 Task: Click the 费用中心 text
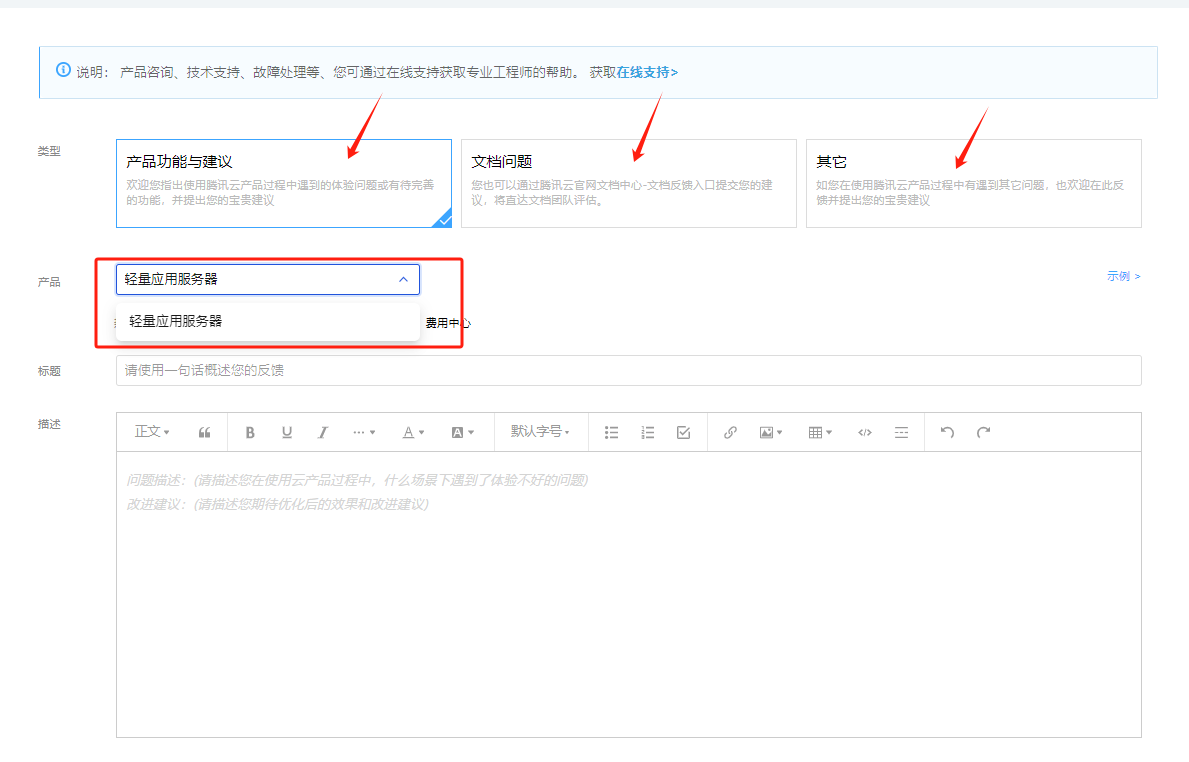[447, 323]
